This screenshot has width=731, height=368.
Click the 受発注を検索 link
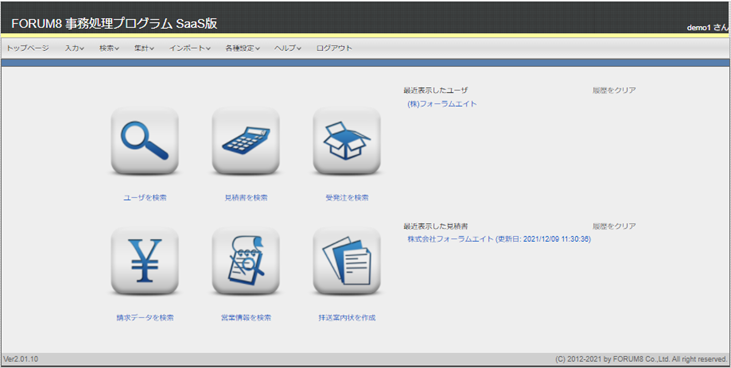347,198
